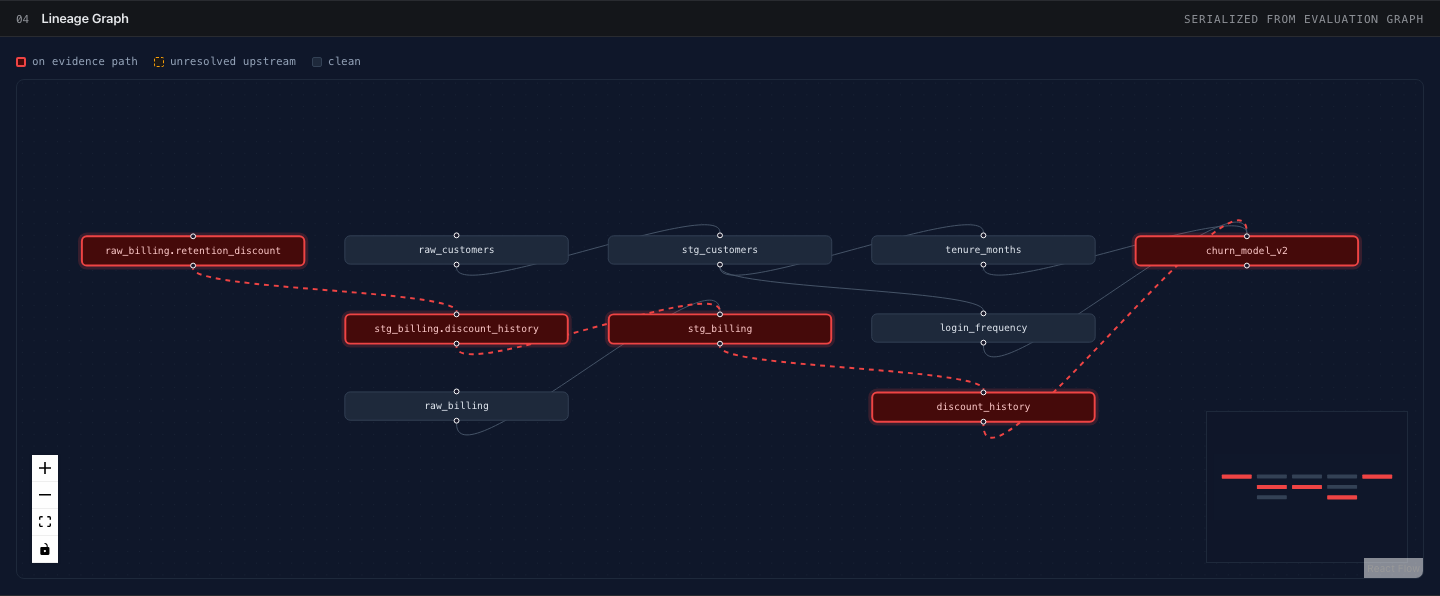The height and width of the screenshot is (596, 1440).
Task: Zoom out the lineage graph
Action: (45, 495)
